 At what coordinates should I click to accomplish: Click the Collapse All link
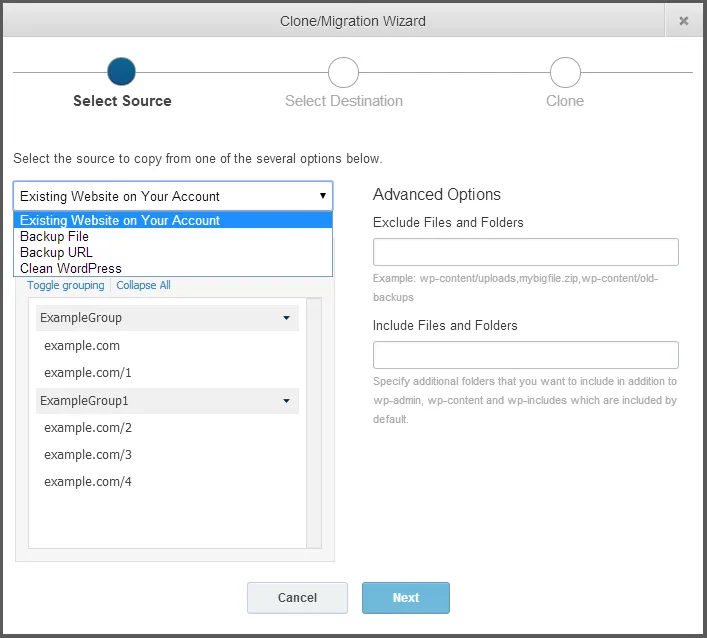click(143, 286)
